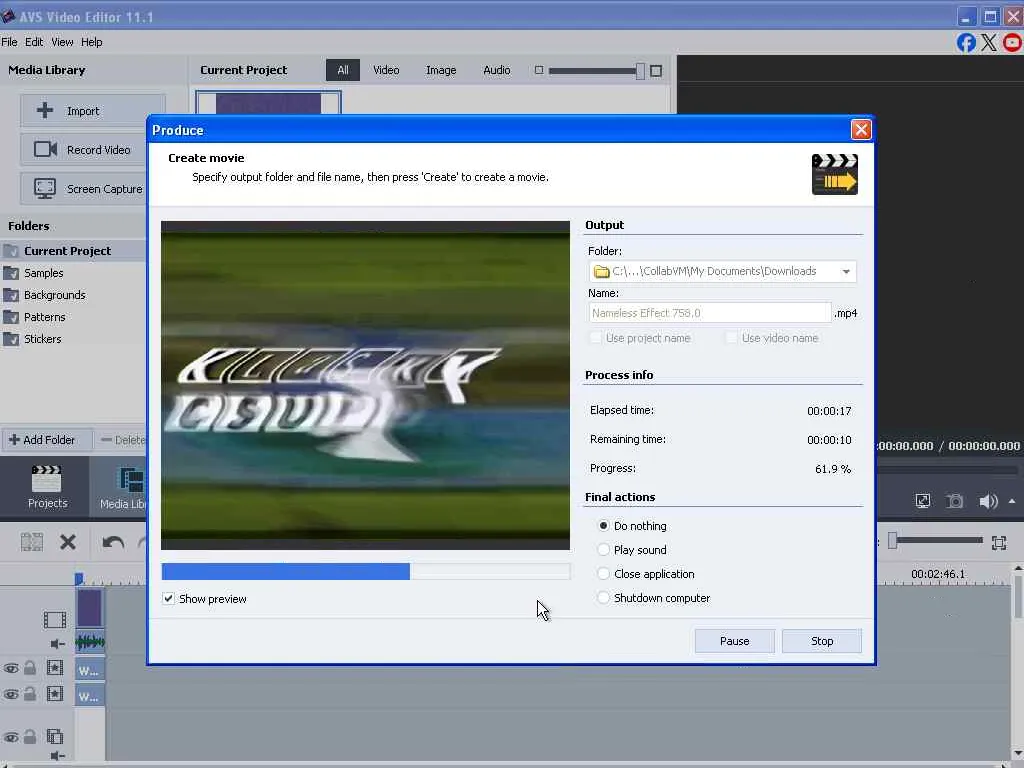Switch to the Video filter tab

tap(386, 70)
